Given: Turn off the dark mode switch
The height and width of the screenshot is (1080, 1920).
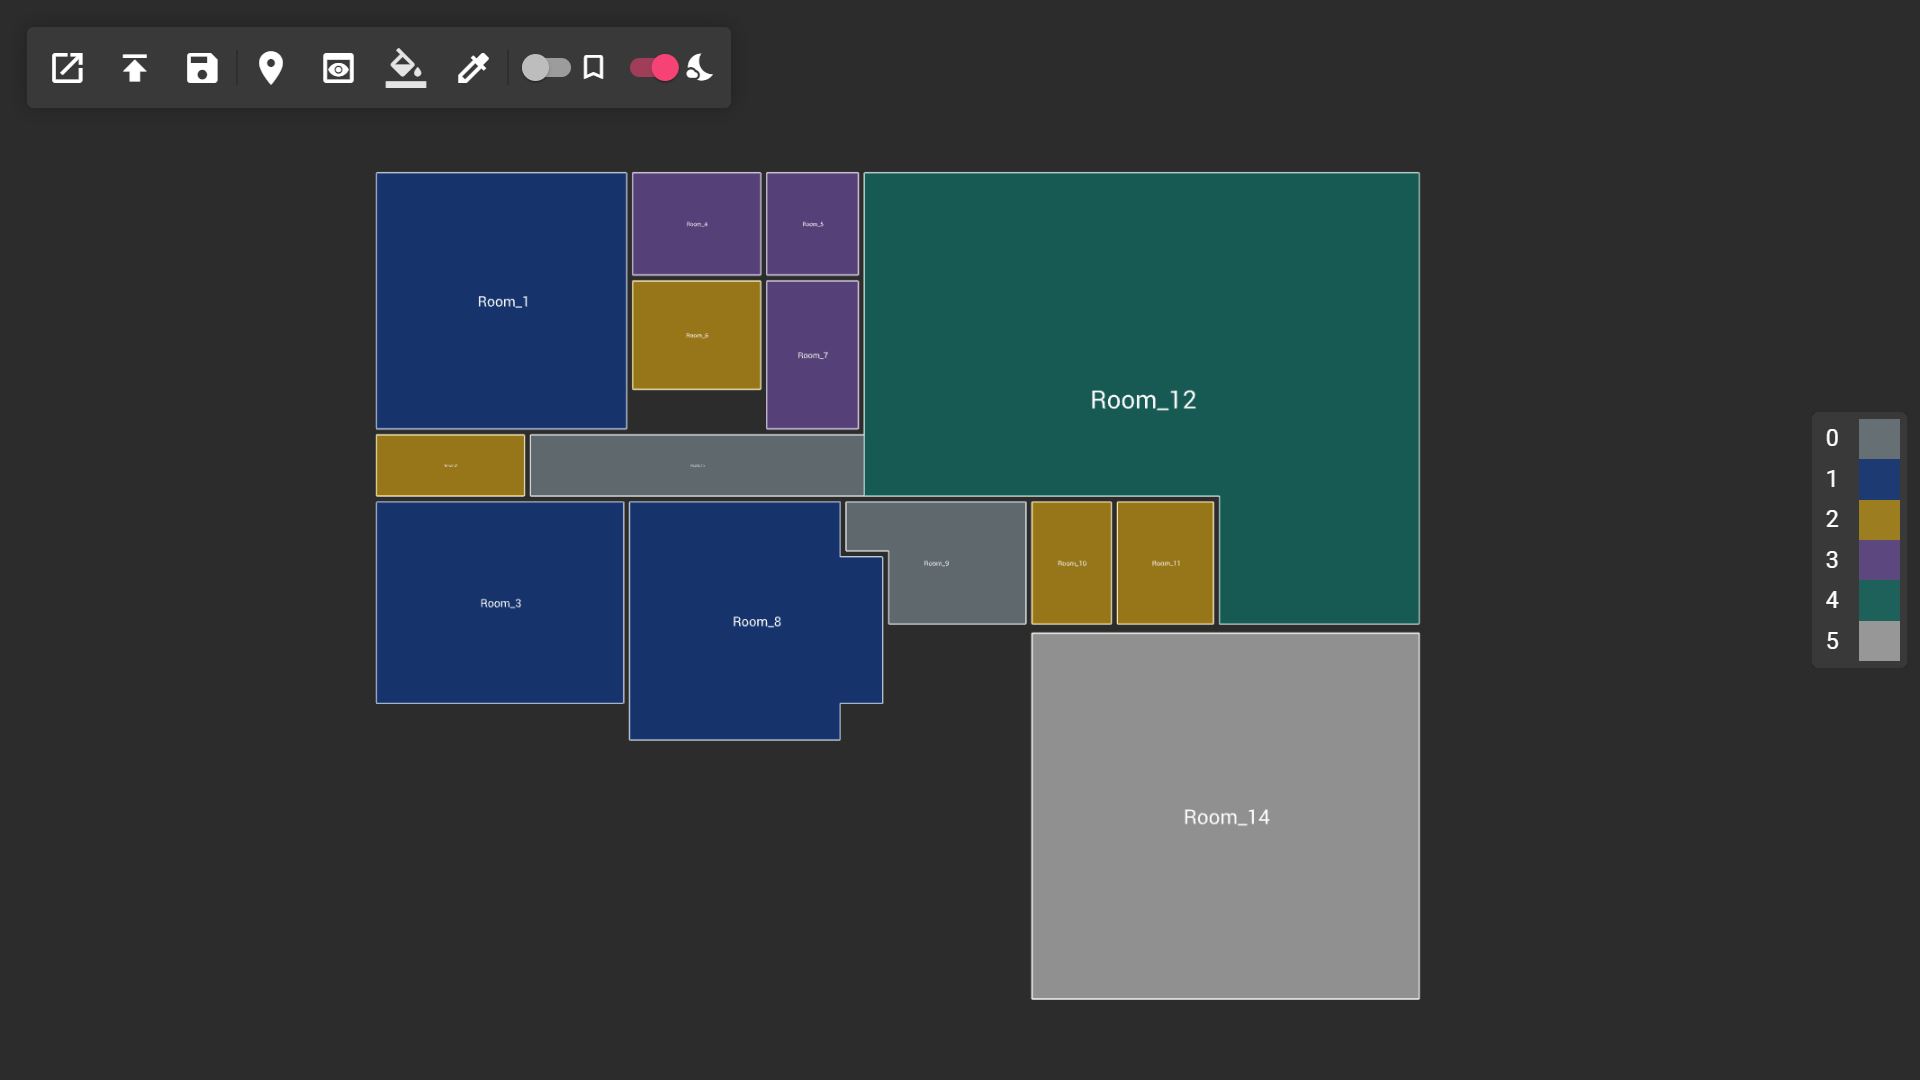Looking at the screenshot, I should (x=654, y=68).
